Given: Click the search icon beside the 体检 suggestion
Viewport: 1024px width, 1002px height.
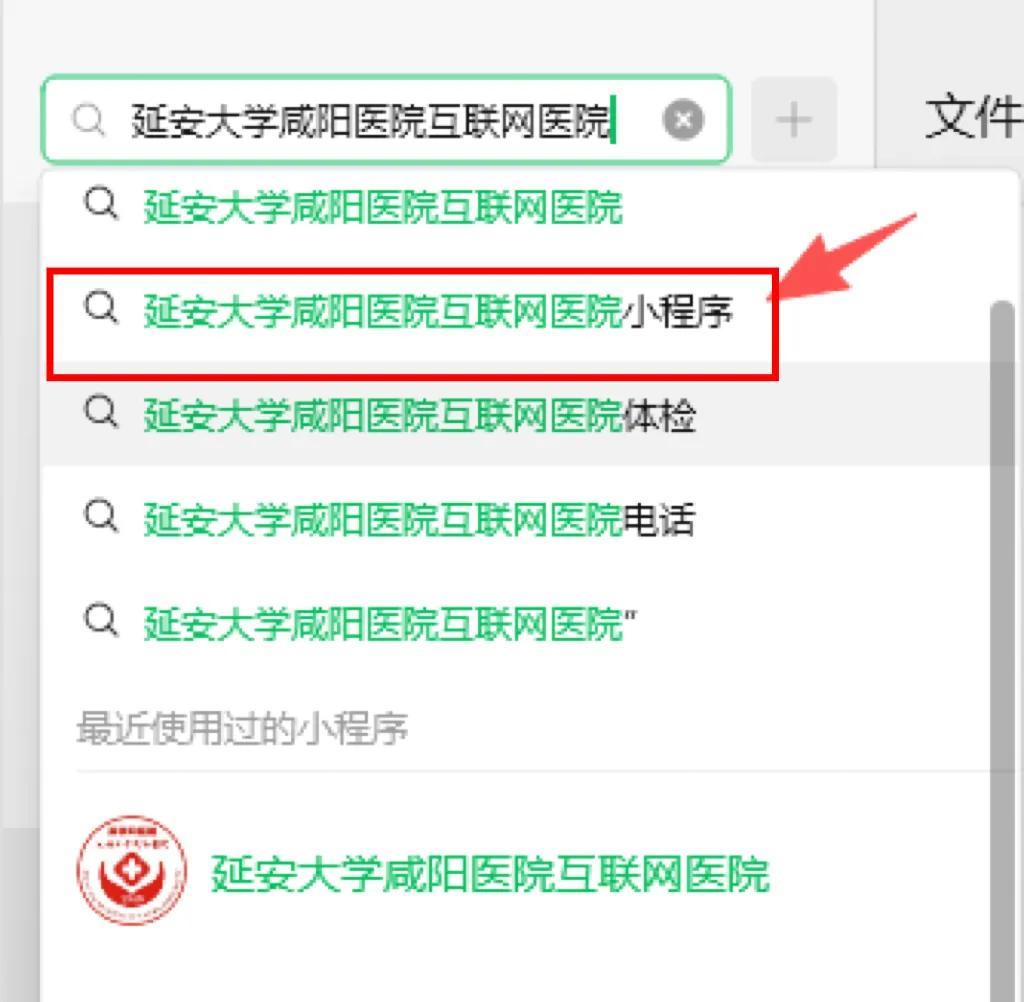Looking at the screenshot, I should click(101, 412).
